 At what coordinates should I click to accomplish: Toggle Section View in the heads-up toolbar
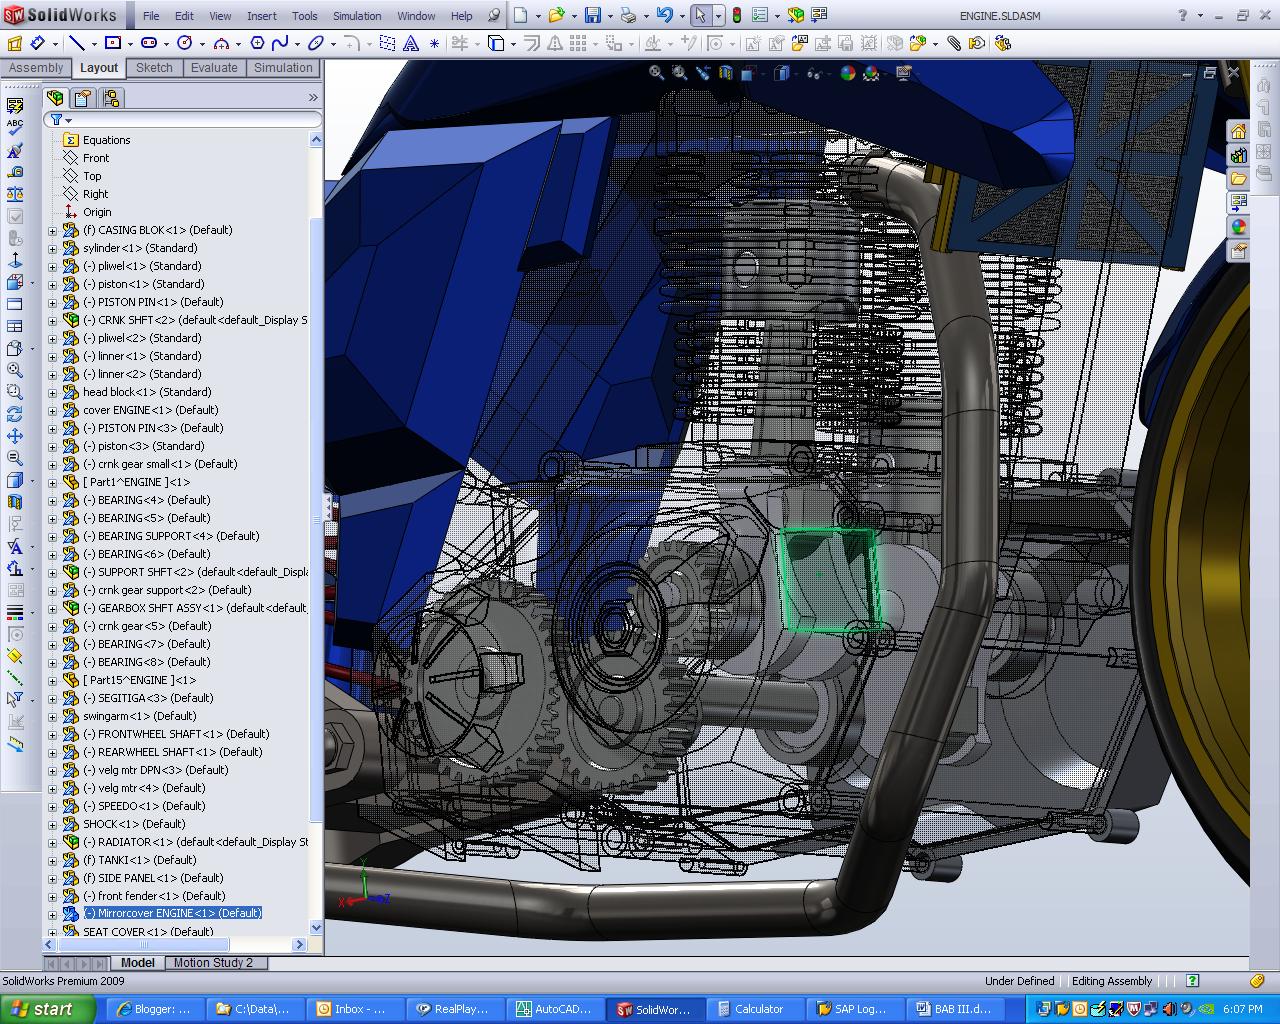point(725,74)
